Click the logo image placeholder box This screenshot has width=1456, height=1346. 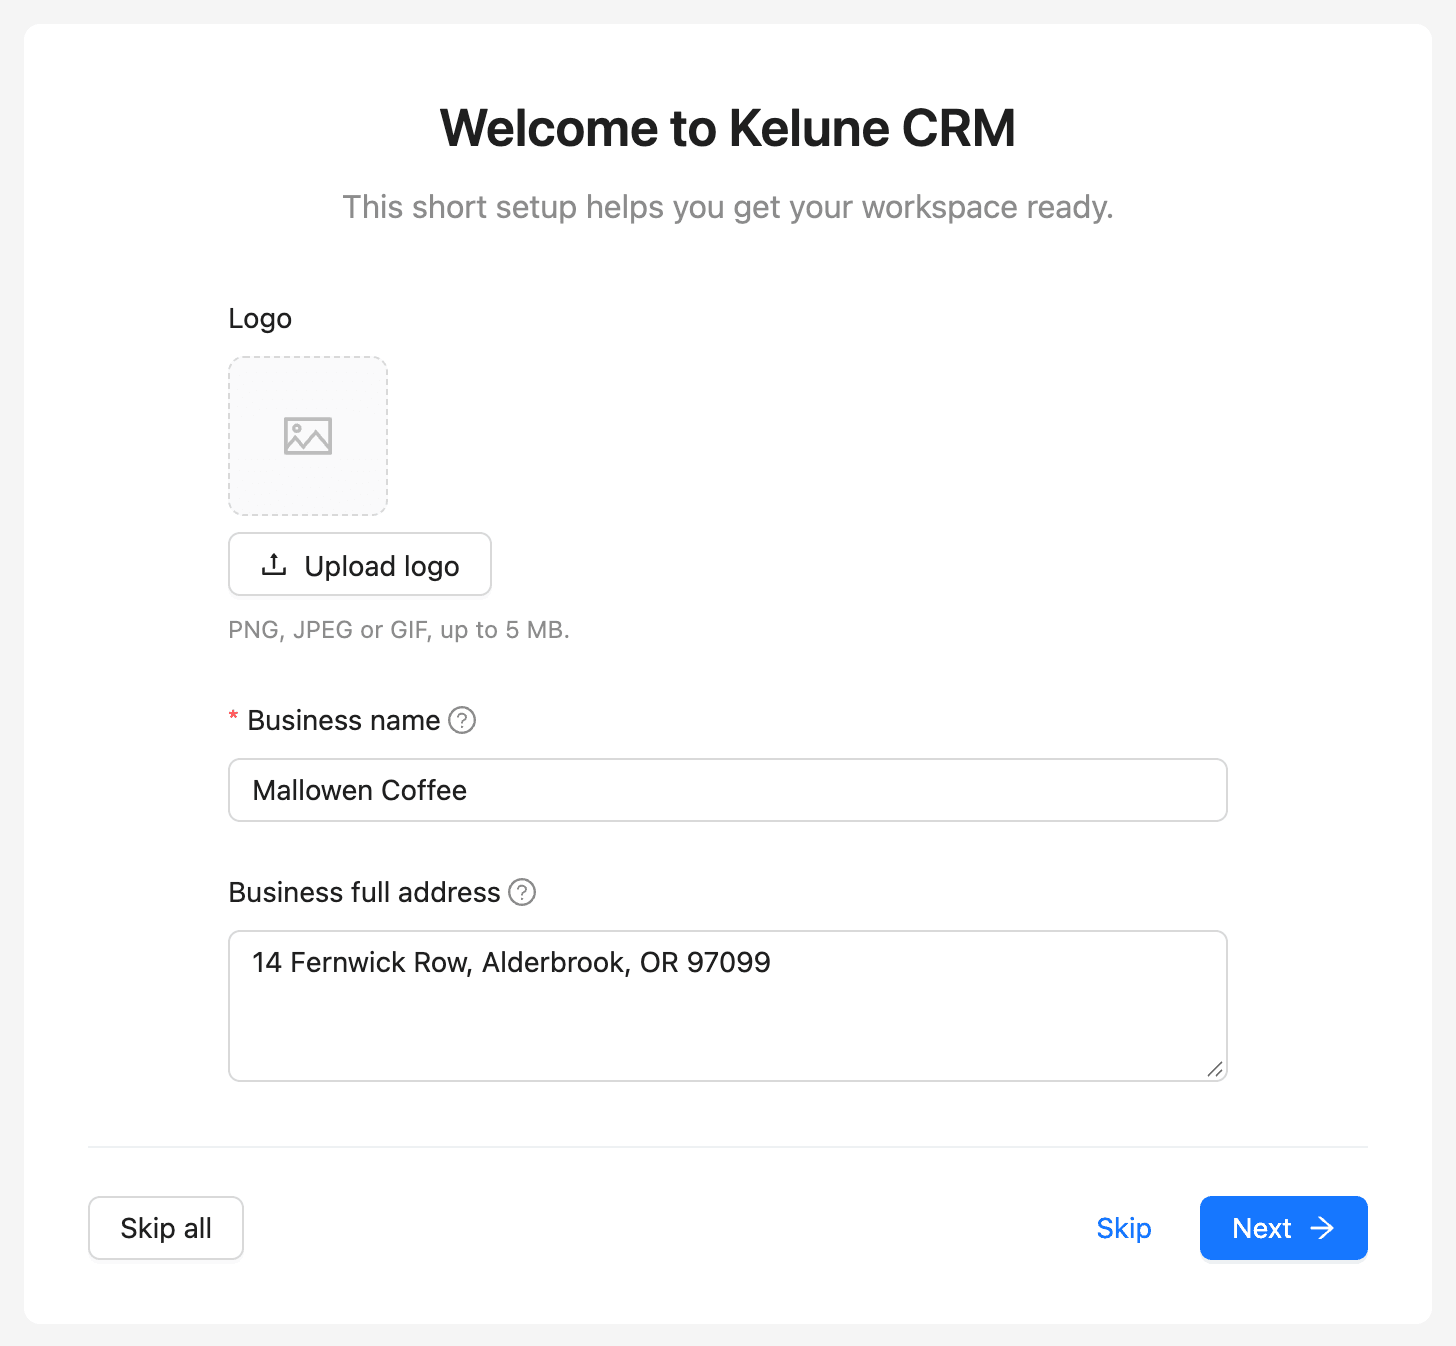point(308,436)
